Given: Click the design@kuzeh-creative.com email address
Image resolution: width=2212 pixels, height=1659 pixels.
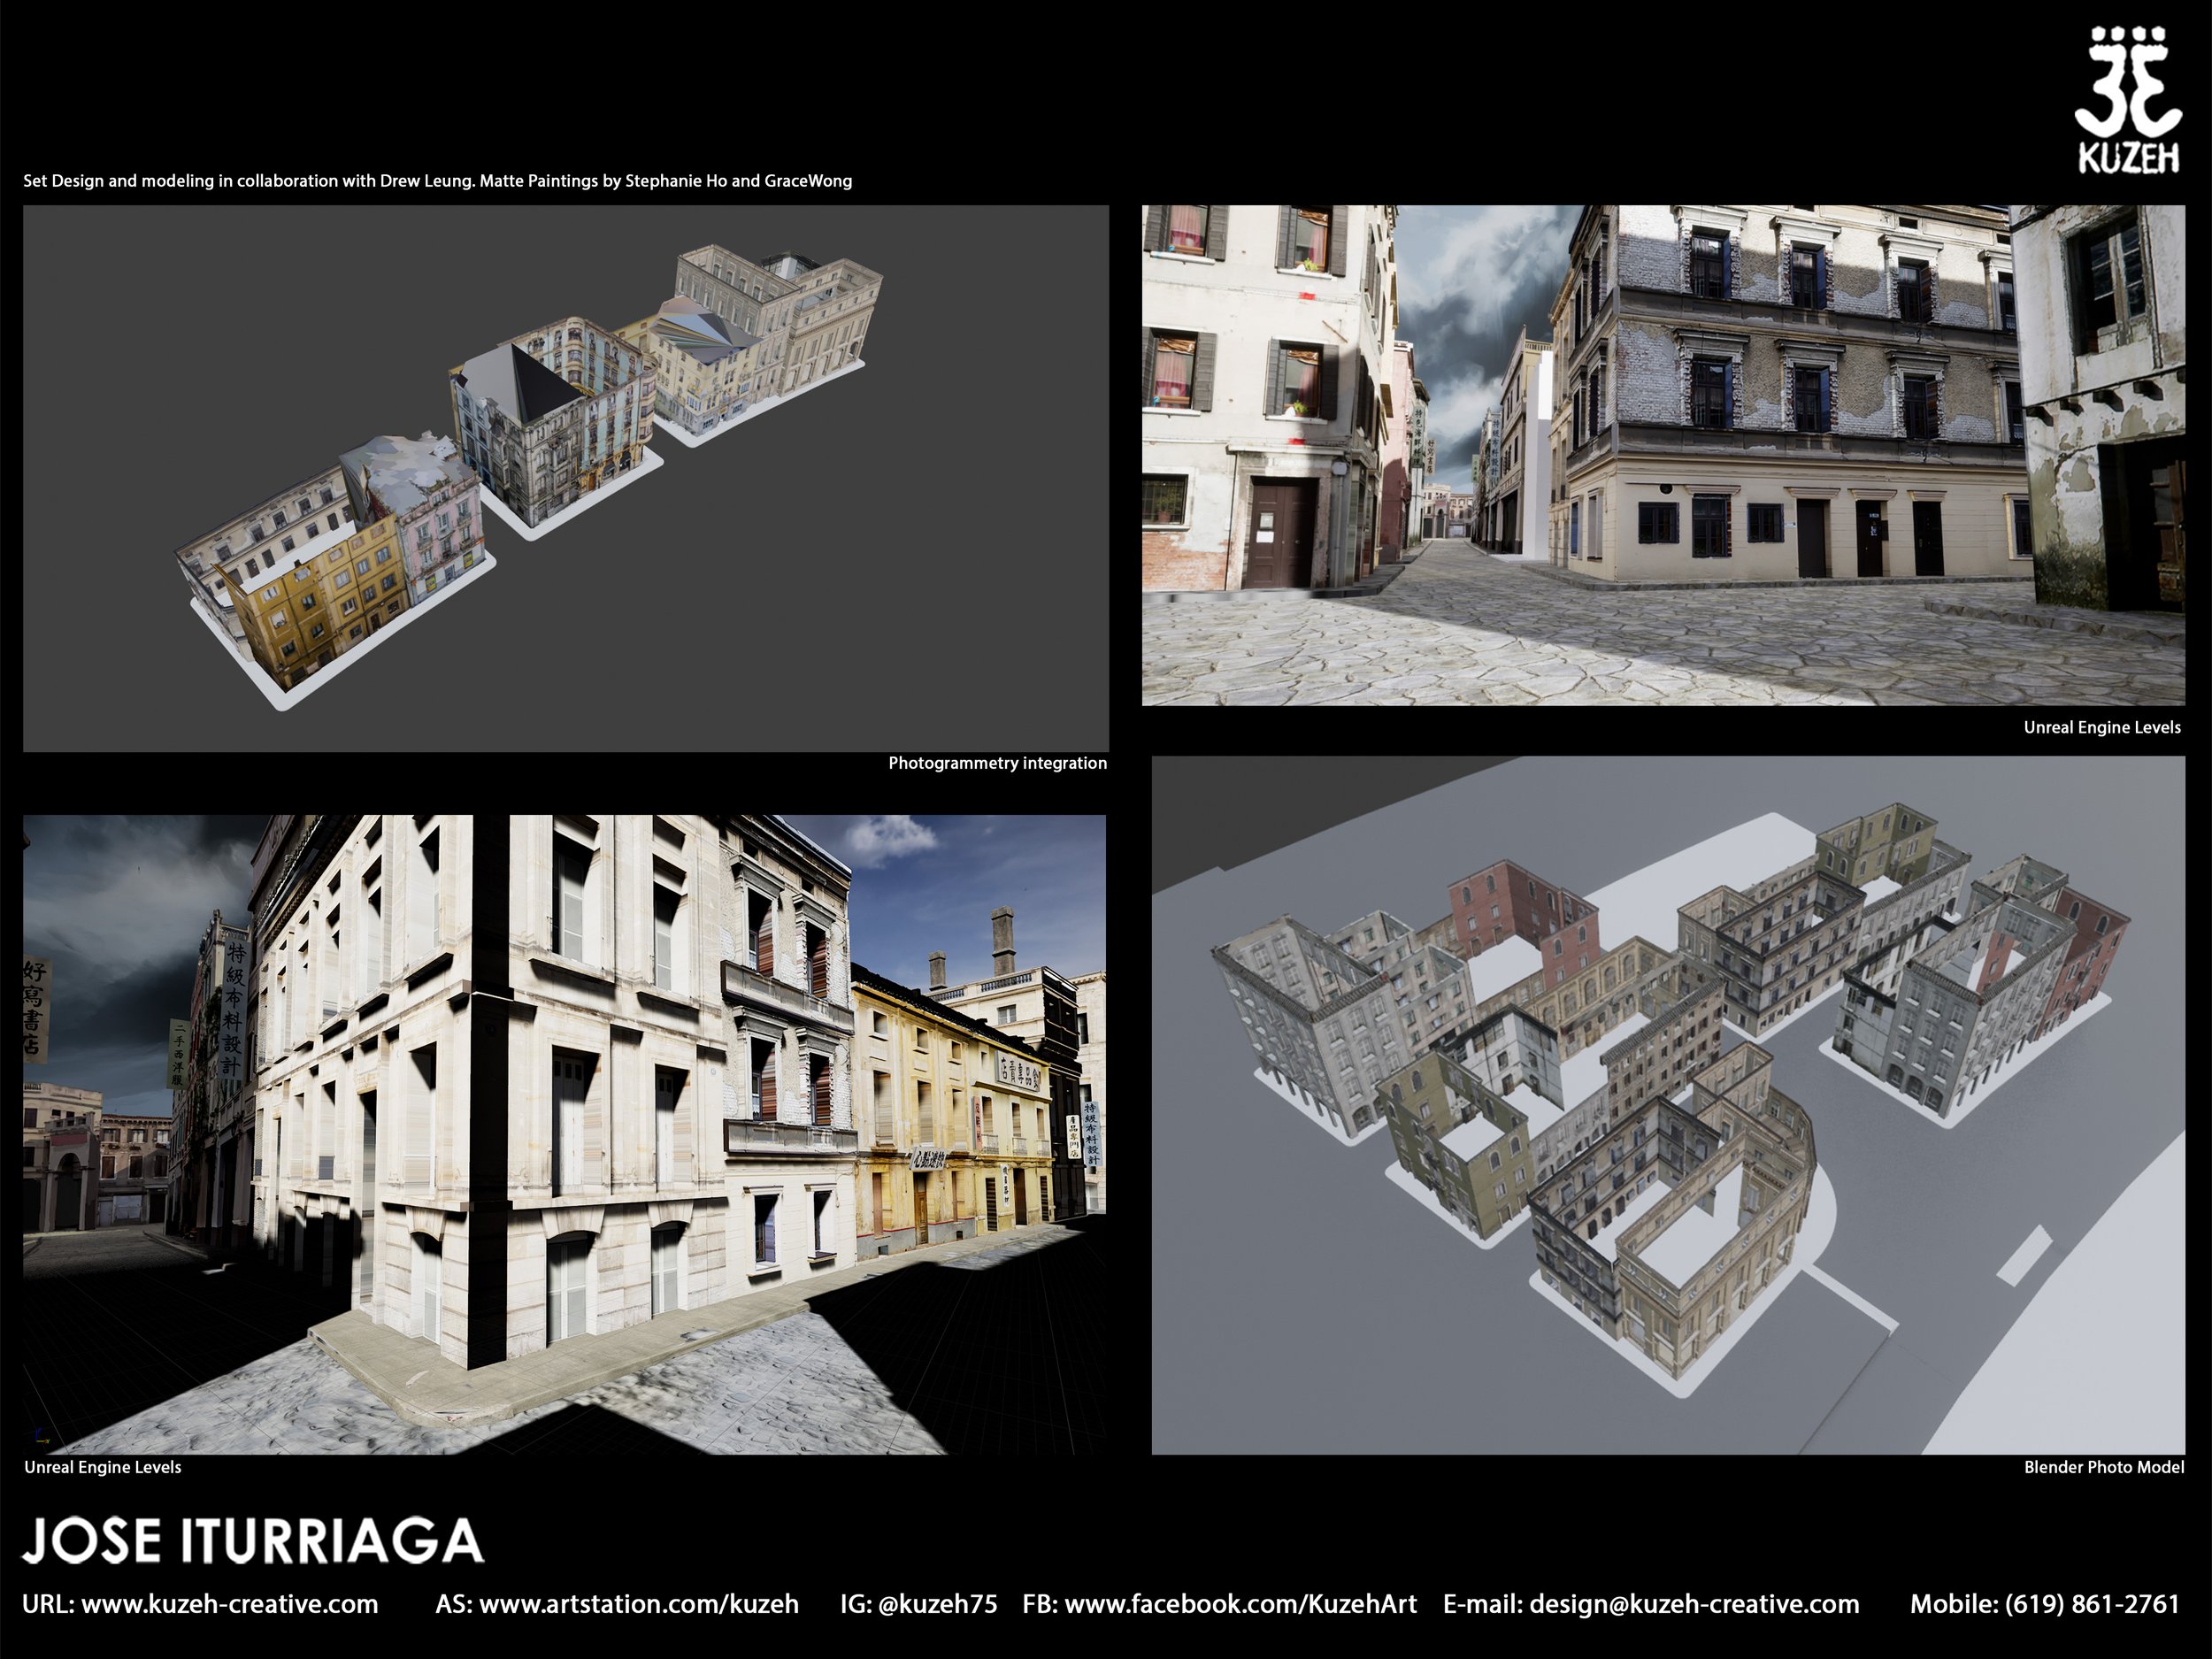Looking at the screenshot, I should [x=1694, y=1604].
